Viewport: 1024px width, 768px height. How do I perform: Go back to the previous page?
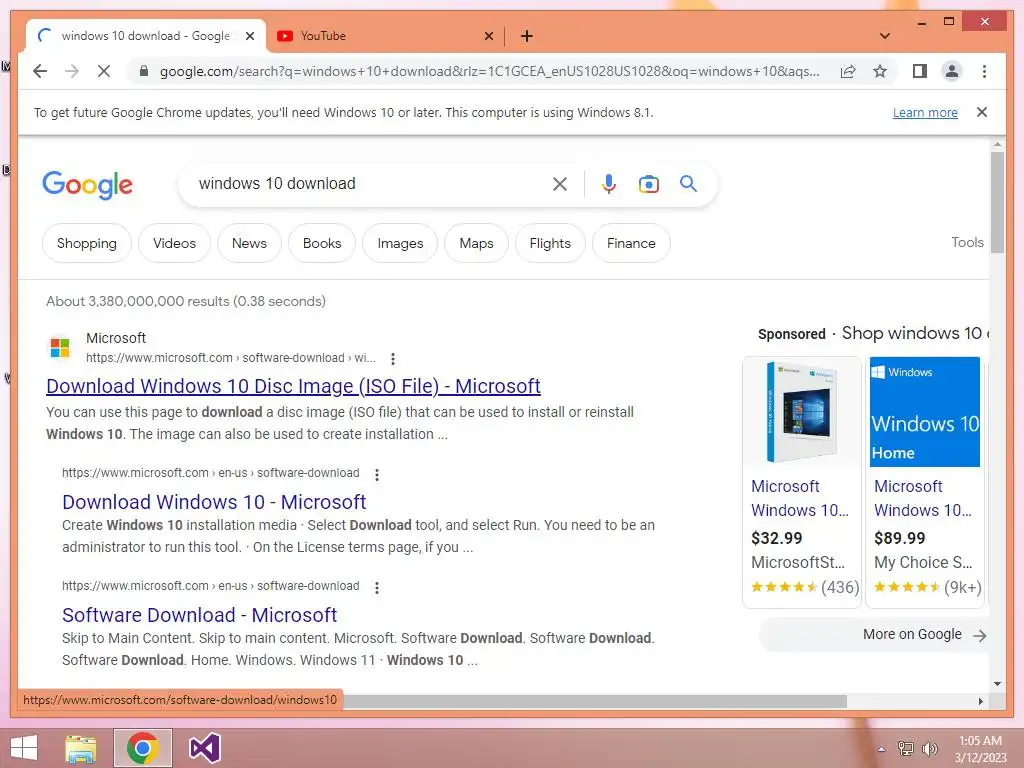click(40, 71)
